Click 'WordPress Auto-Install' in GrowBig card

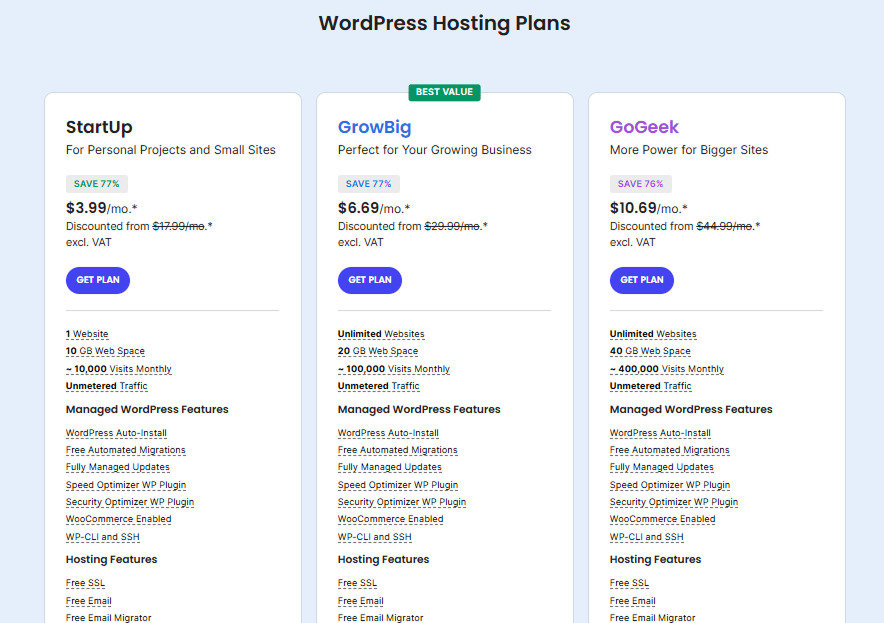(x=388, y=433)
